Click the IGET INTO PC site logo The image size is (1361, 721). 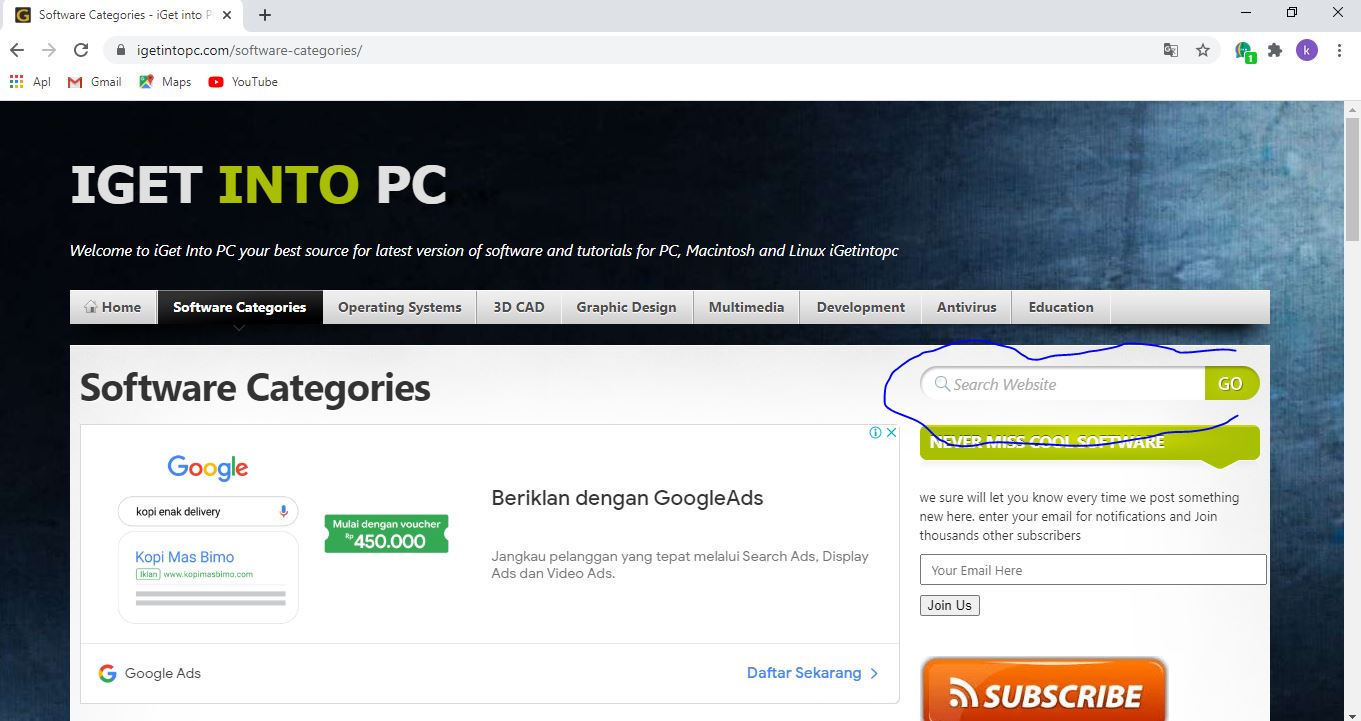pos(259,185)
